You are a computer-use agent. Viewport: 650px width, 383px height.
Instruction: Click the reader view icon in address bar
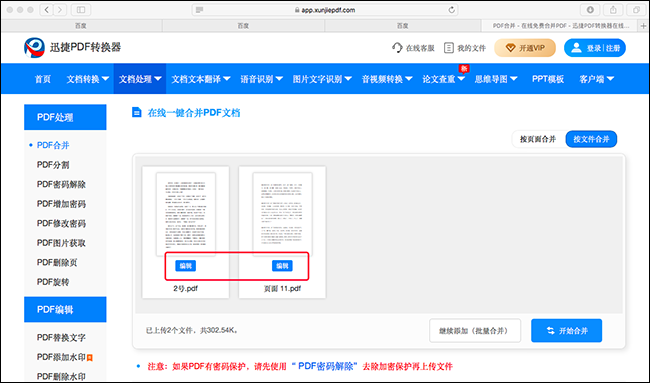pos(199,10)
